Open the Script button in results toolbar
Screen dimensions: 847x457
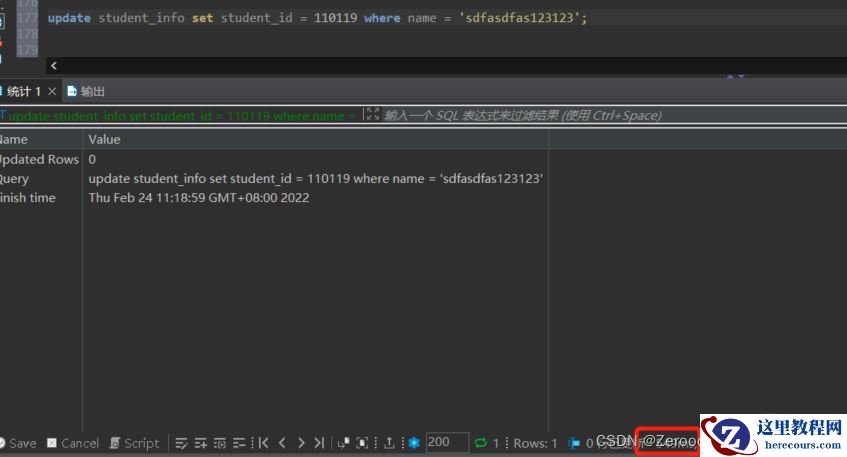[135, 443]
